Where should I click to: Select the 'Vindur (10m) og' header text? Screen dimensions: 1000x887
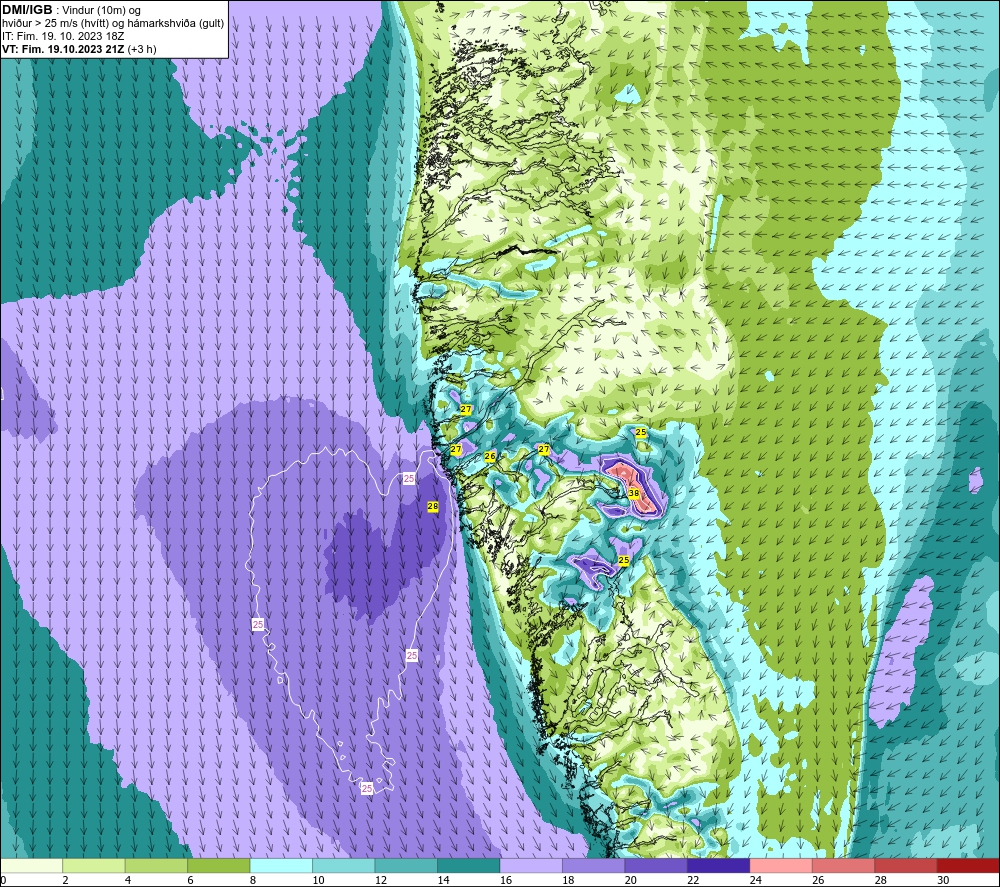(101, 11)
